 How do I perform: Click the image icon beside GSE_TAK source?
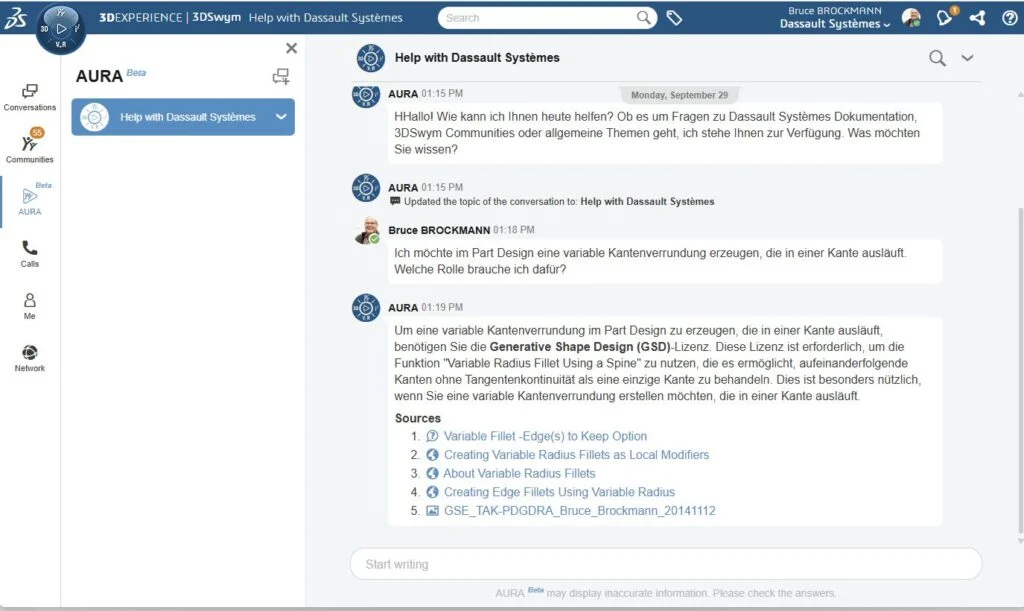(432, 510)
